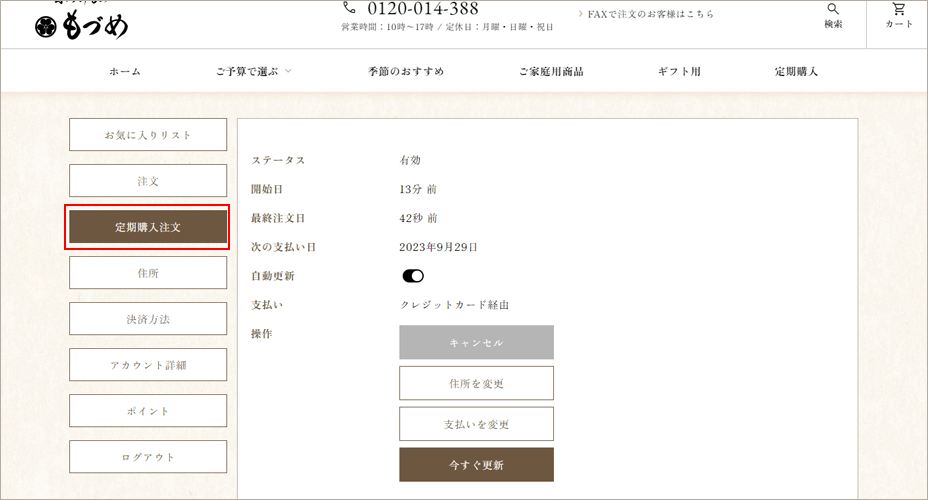The height and width of the screenshot is (500, 928).
Task: Toggle the 自動更新 switch
Action: tap(413, 276)
